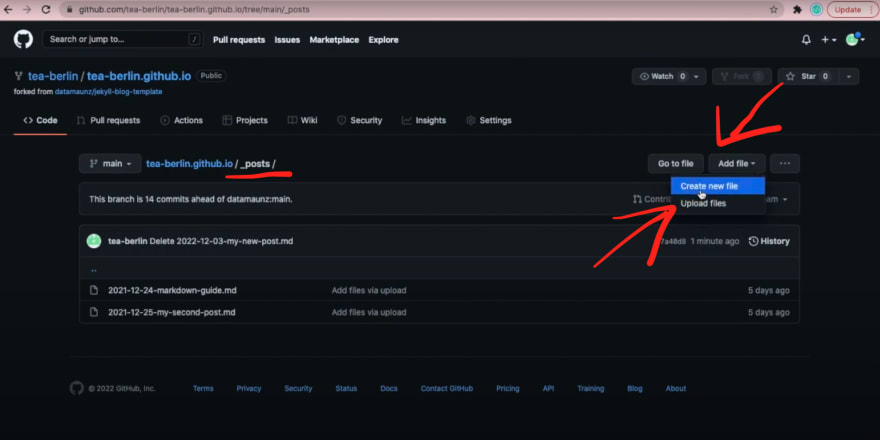
Task: Switch to the Actions tab
Action: pos(181,120)
